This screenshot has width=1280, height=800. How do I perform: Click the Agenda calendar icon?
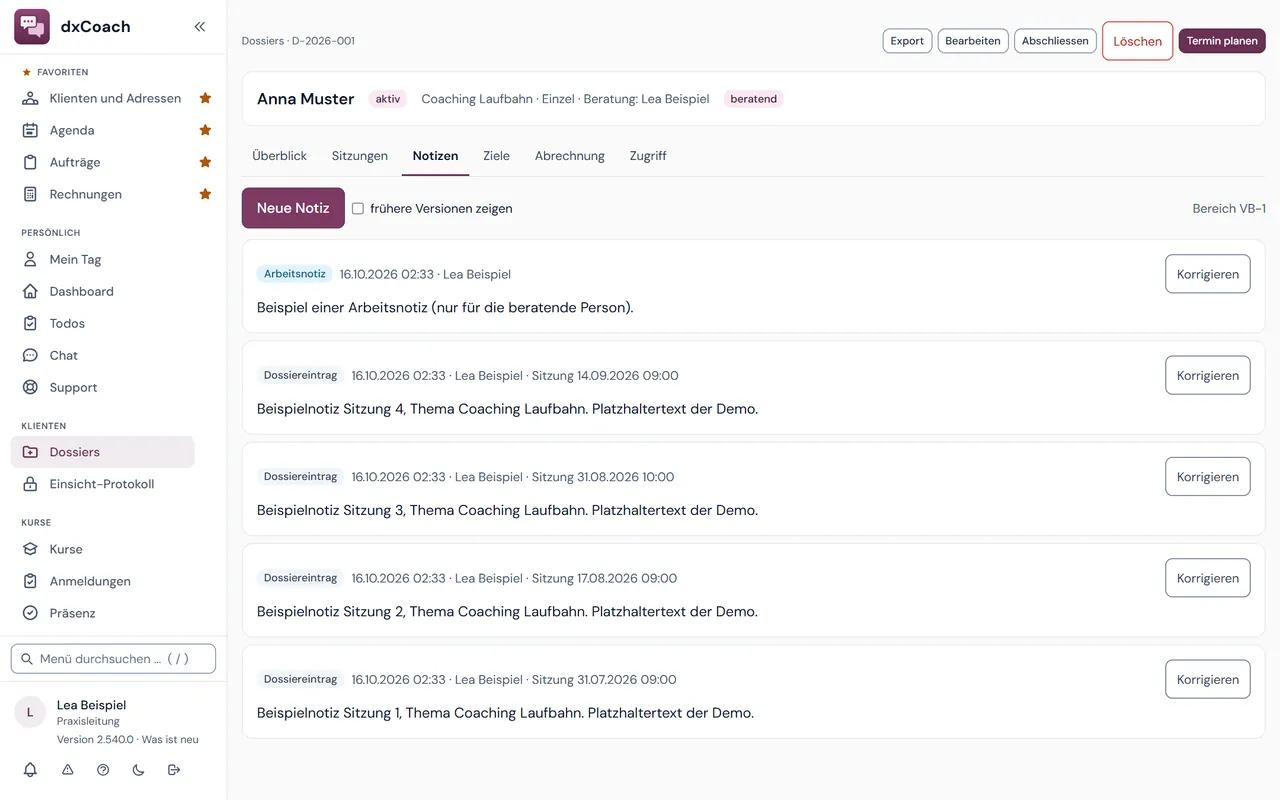coord(30,130)
